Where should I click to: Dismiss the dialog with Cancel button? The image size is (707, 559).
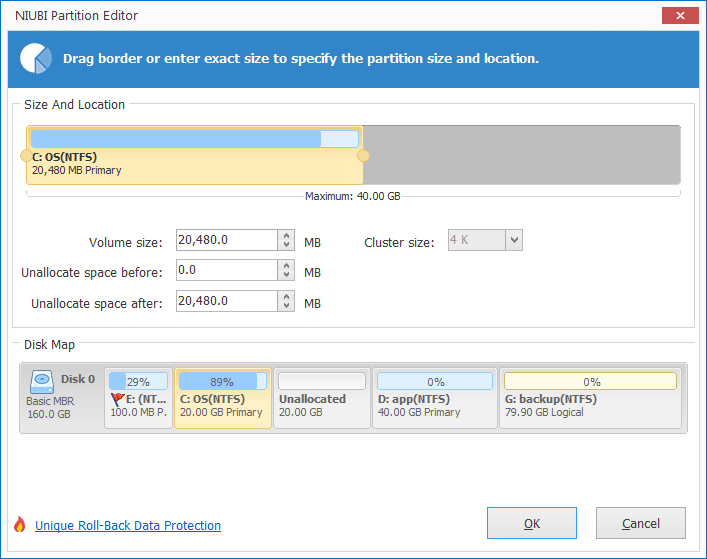pyautogui.click(x=641, y=523)
